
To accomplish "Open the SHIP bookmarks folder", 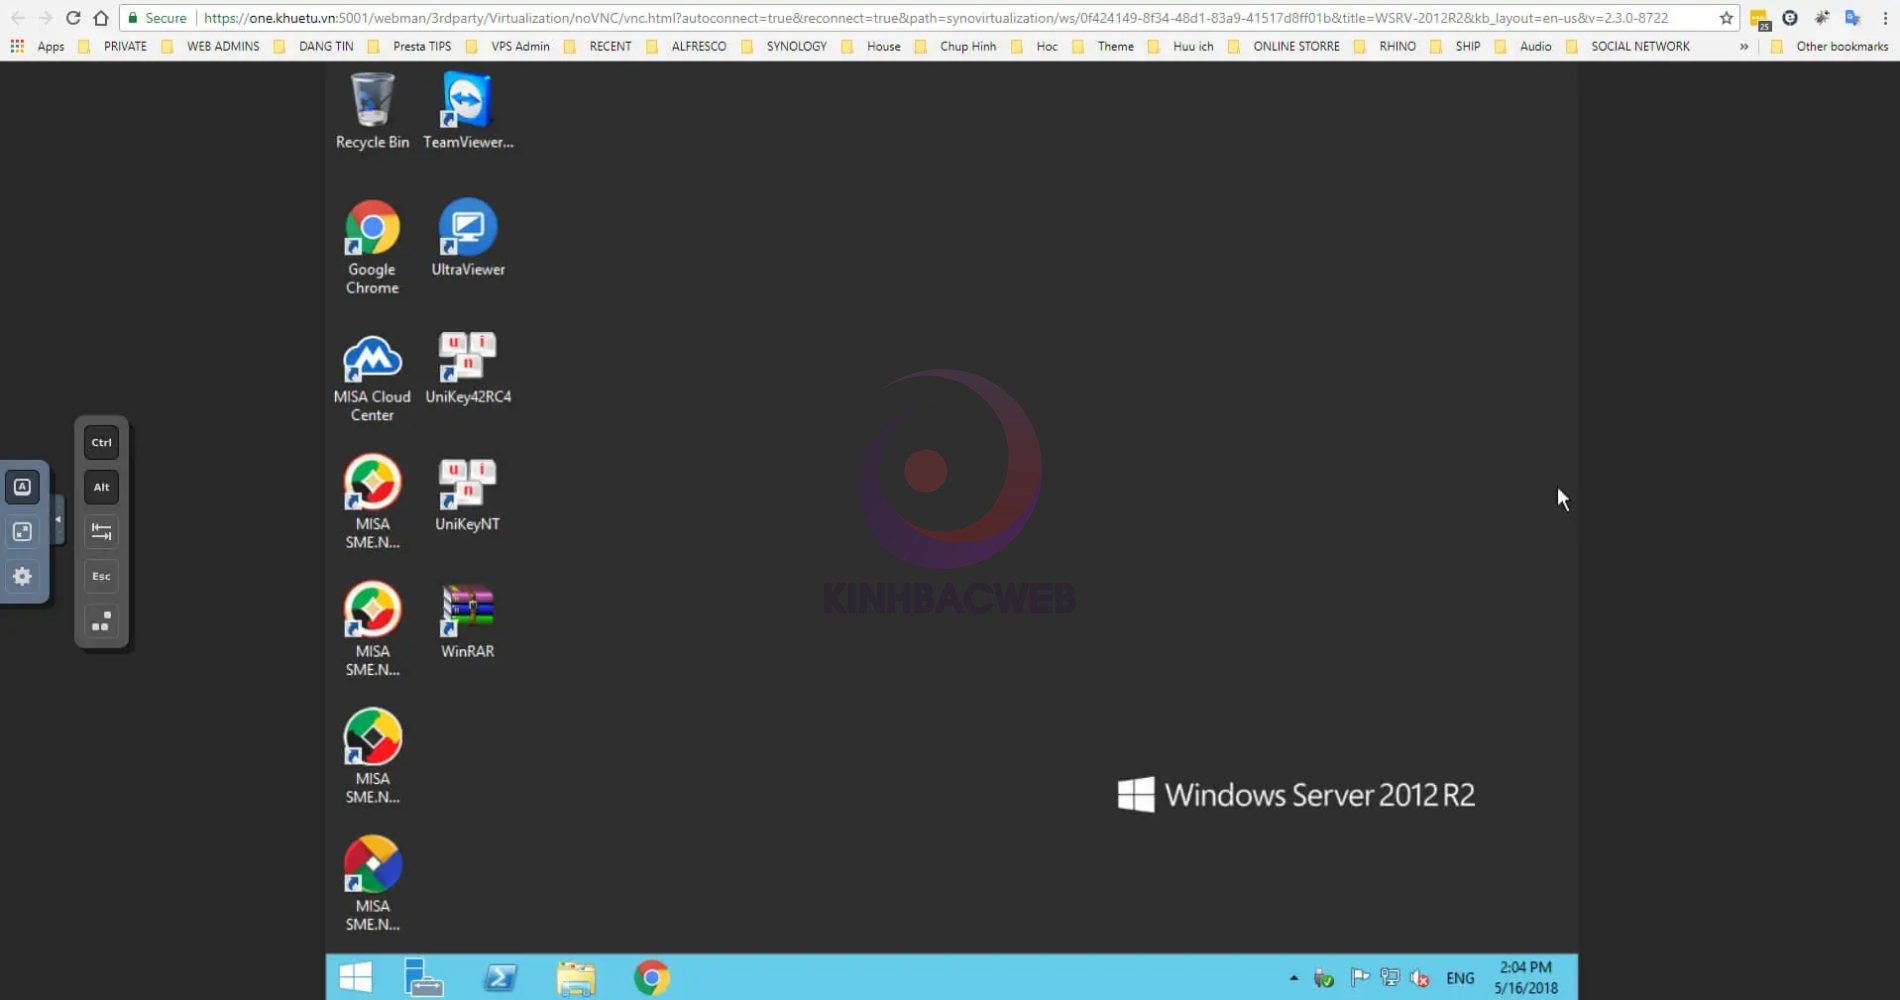I will [x=1455, y=46].
